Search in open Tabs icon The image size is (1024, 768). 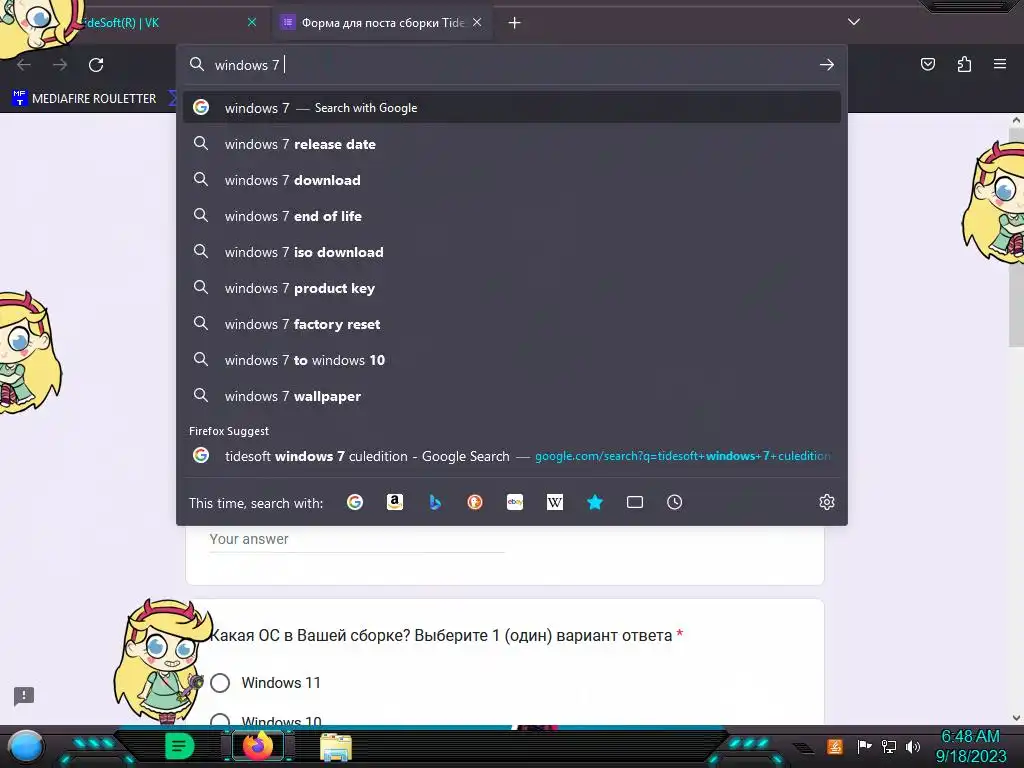click(635, 502)
